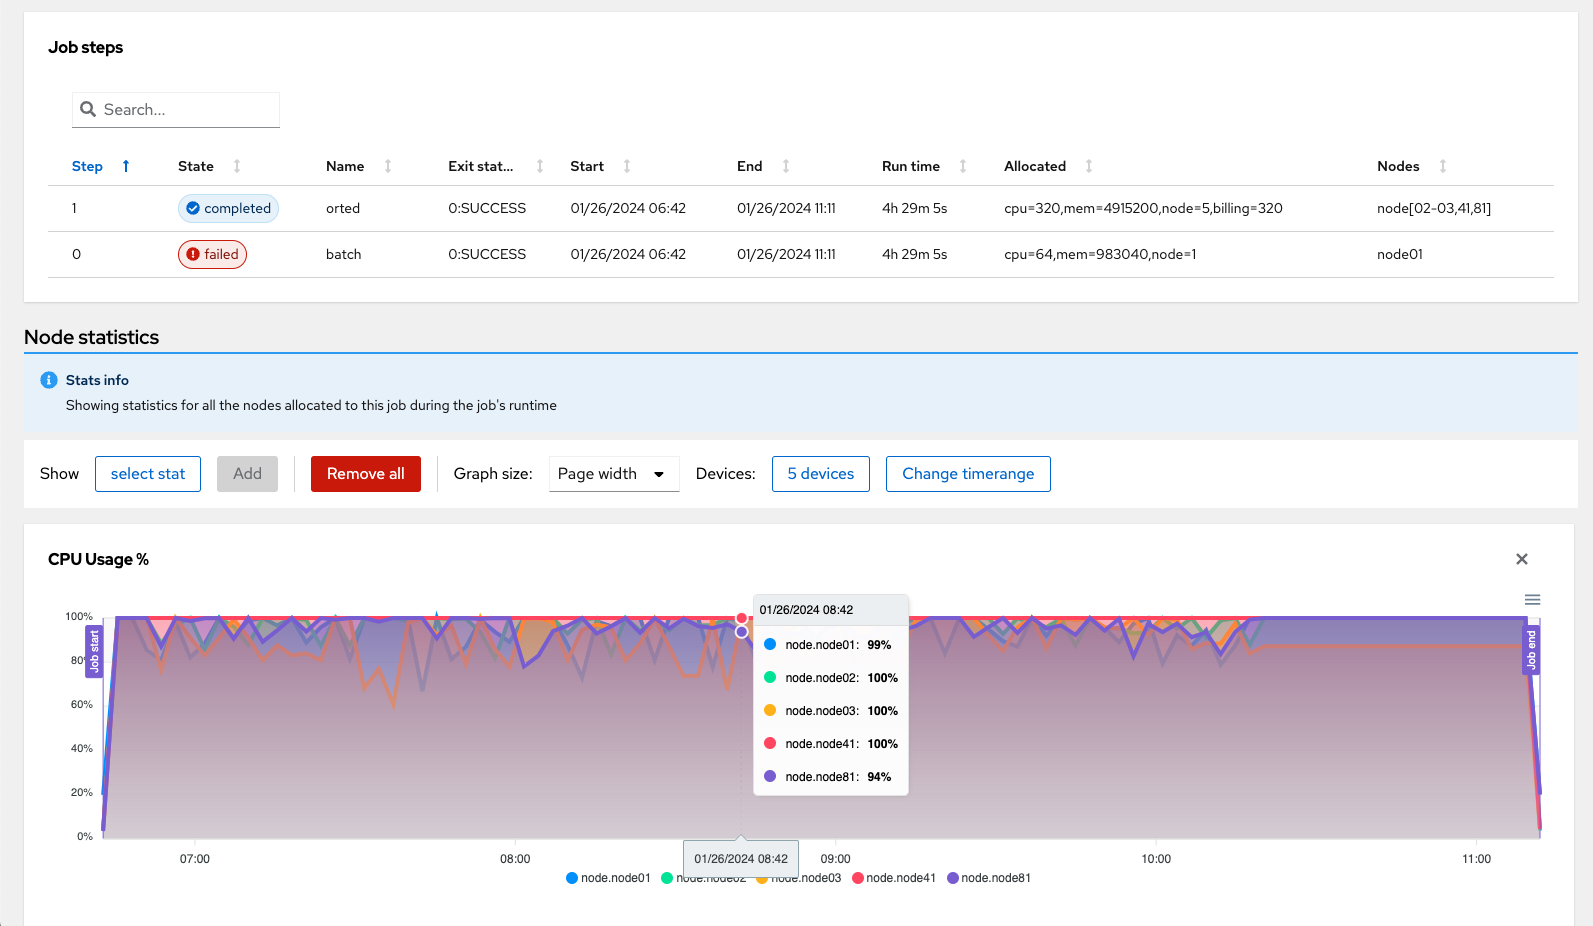
Task: Click the Step column header
Action: click(87, 166)
